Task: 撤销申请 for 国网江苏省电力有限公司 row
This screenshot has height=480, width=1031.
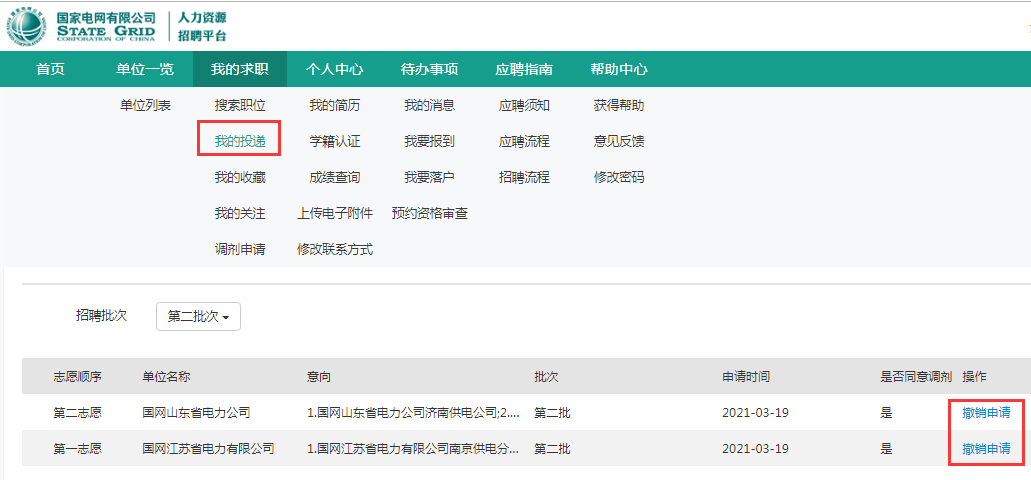Action: pyautogui.click(x=985, y=448)
